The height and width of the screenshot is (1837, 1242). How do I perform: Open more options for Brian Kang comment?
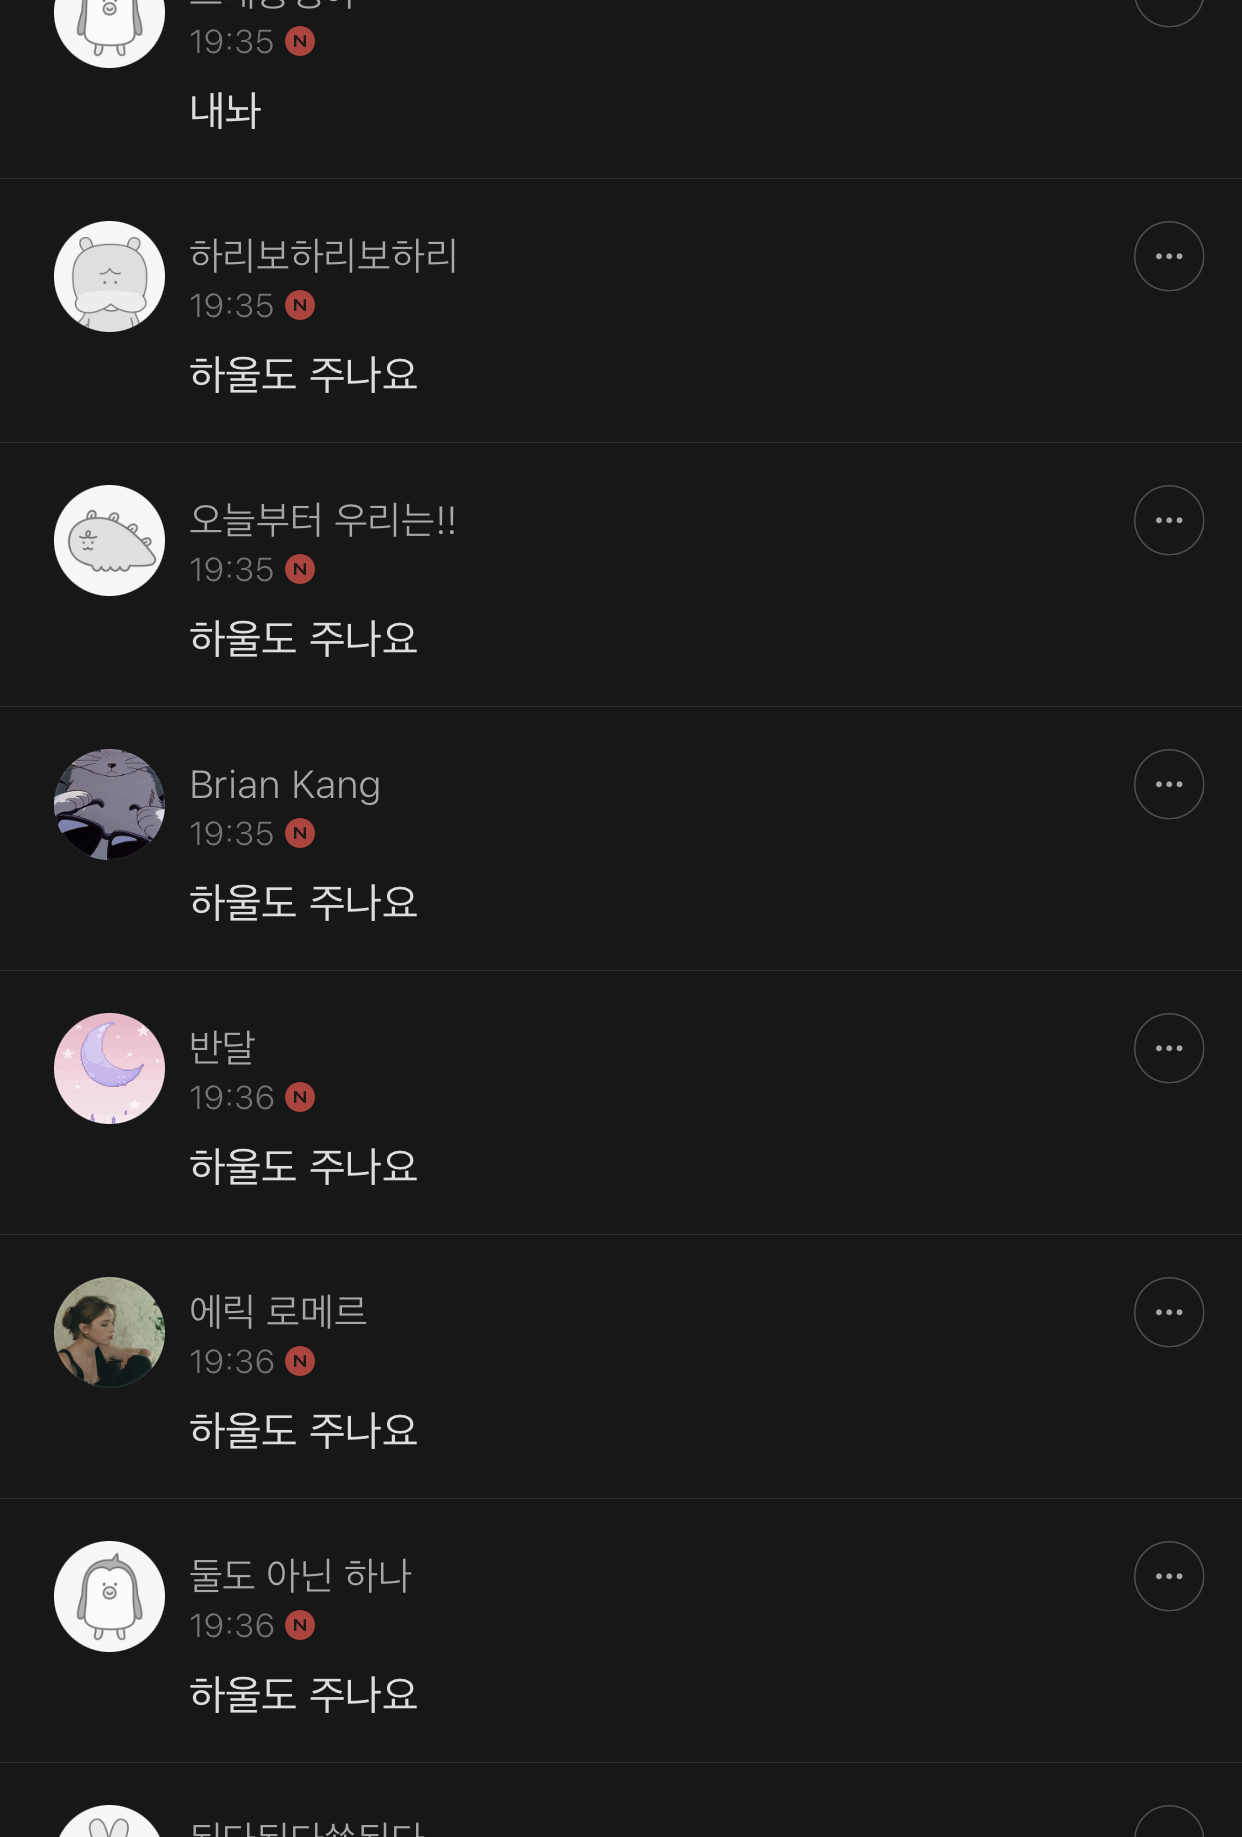tap(1168, 785)
